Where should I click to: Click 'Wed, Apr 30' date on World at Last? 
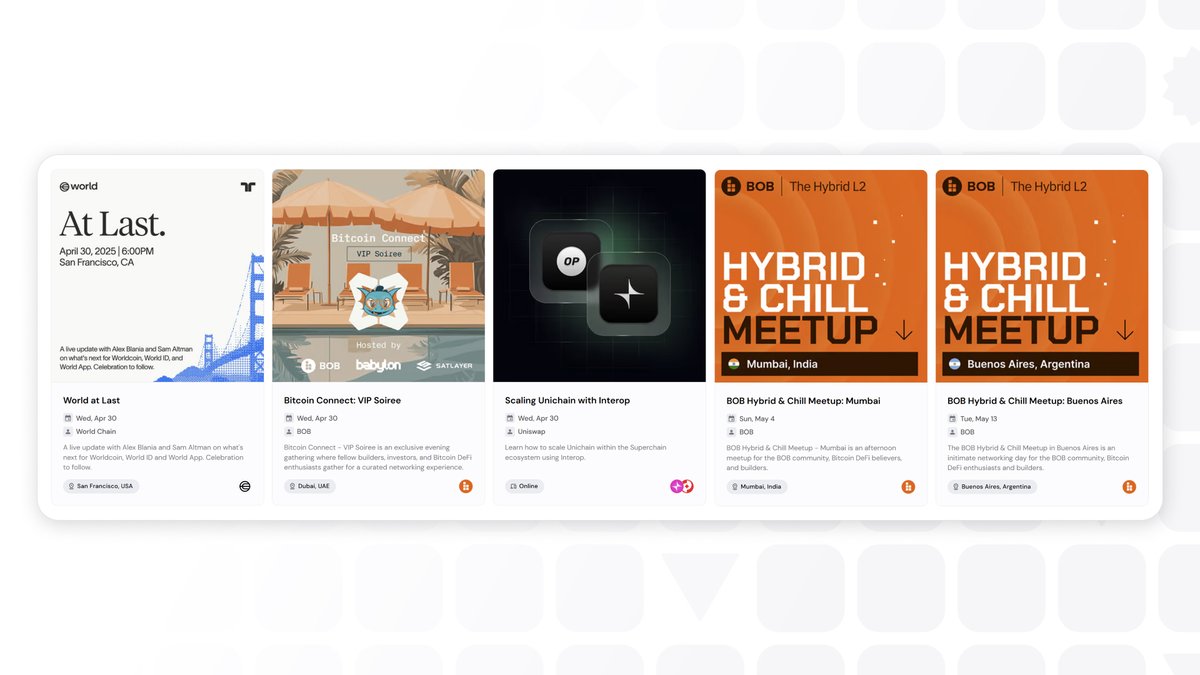(x=96, y=418)
